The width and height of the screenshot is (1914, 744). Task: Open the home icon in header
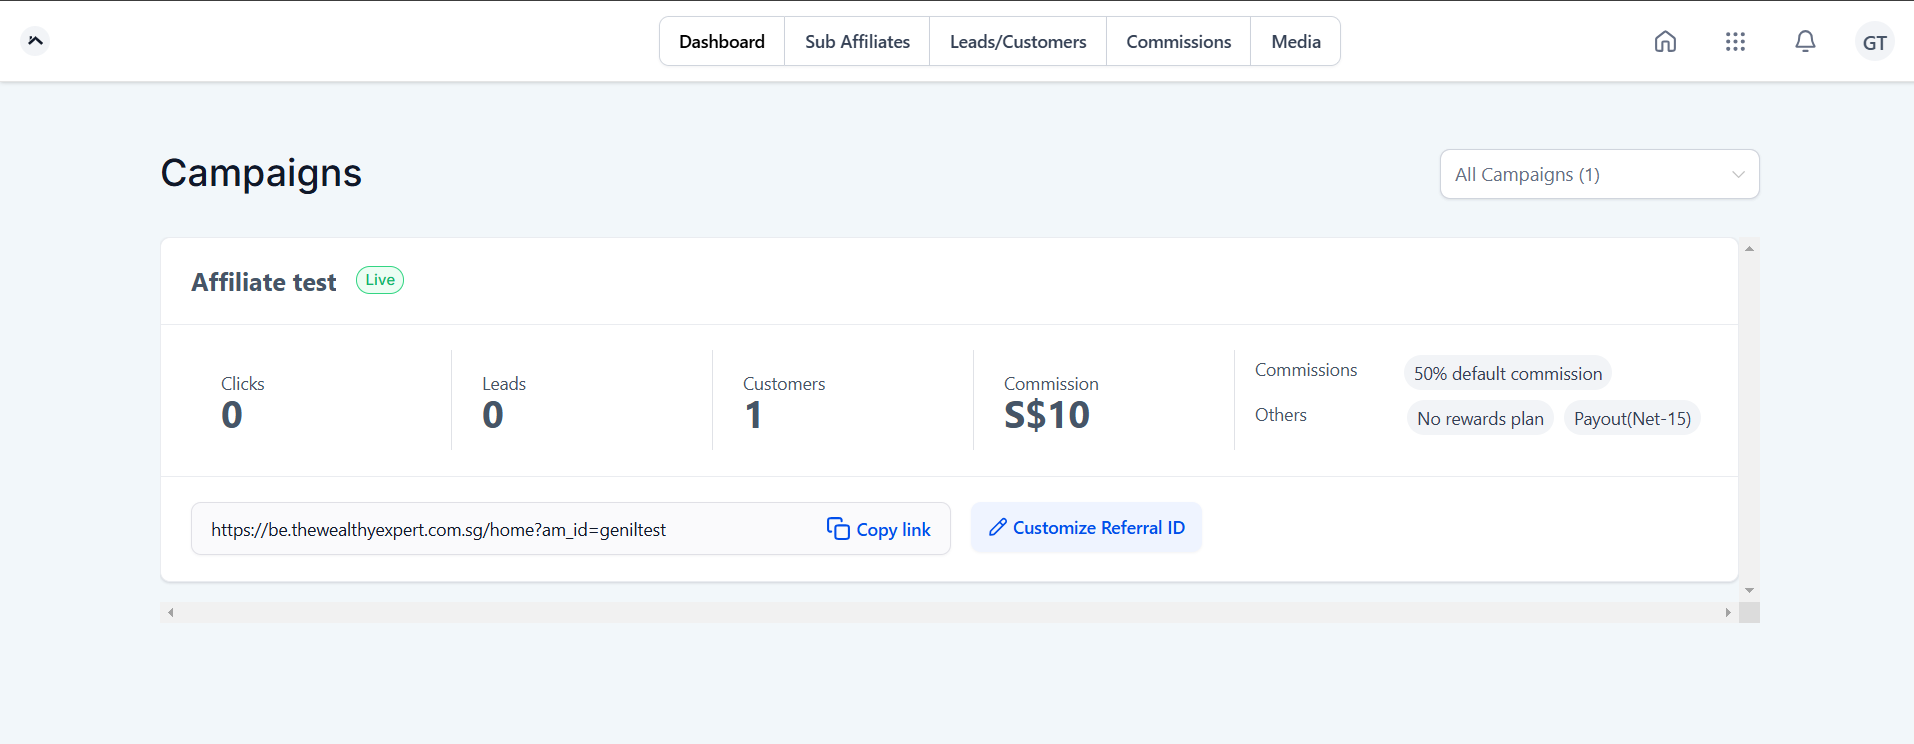pos(1665,41)
